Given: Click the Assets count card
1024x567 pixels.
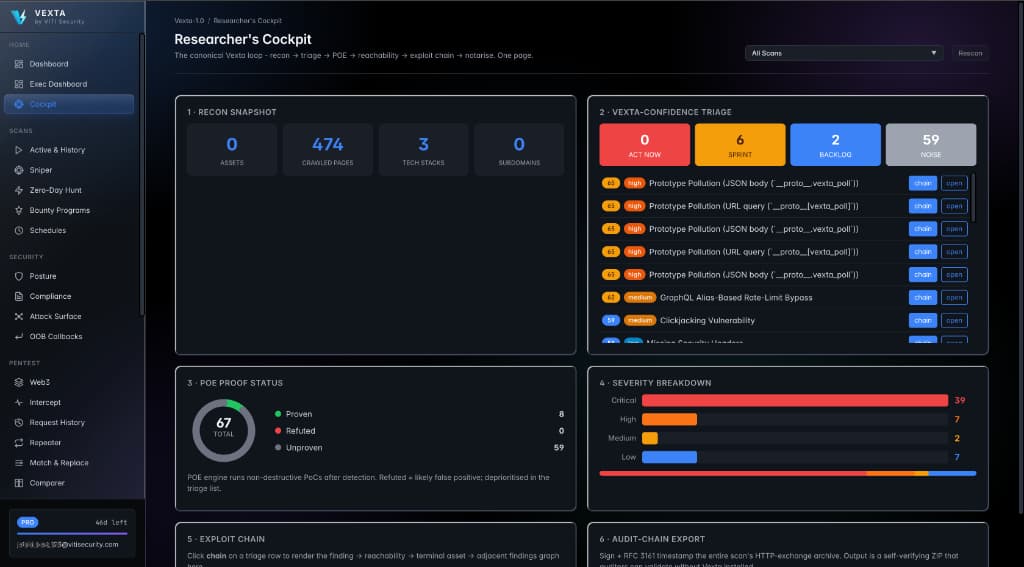Looking at the screenshot, I should click(232, 150).
